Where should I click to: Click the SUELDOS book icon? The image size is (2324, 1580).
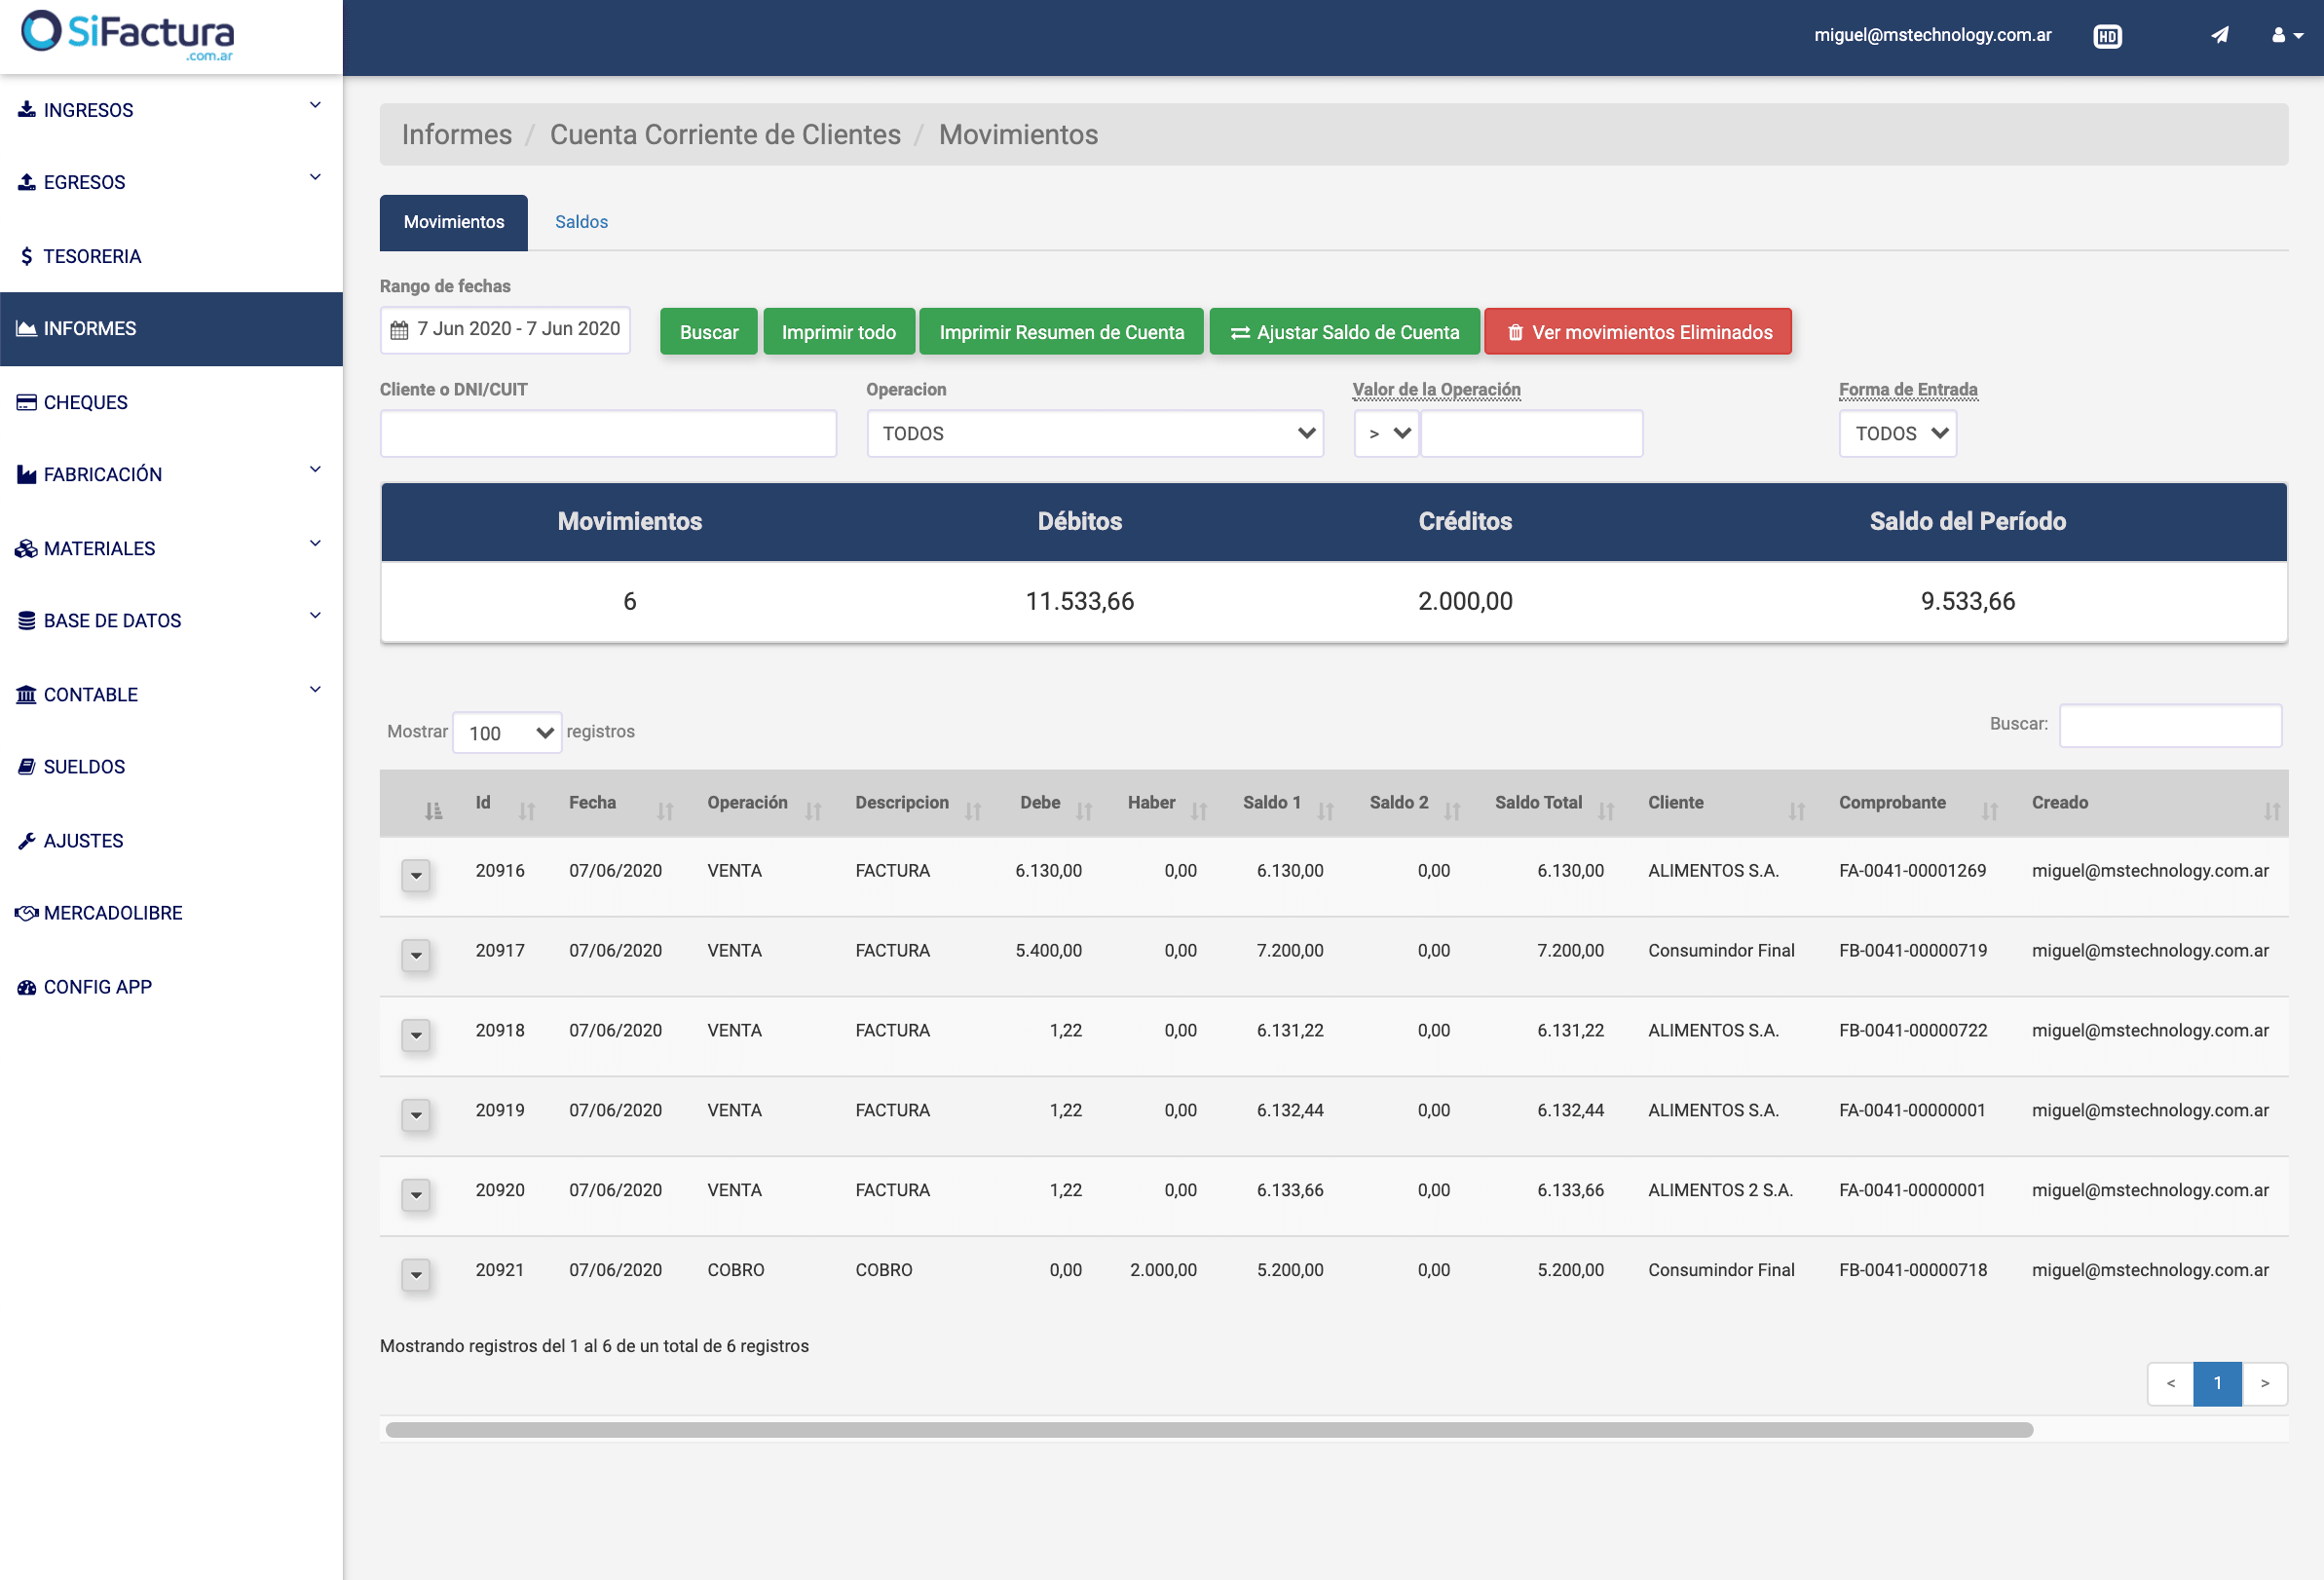(x=27, y=766)
